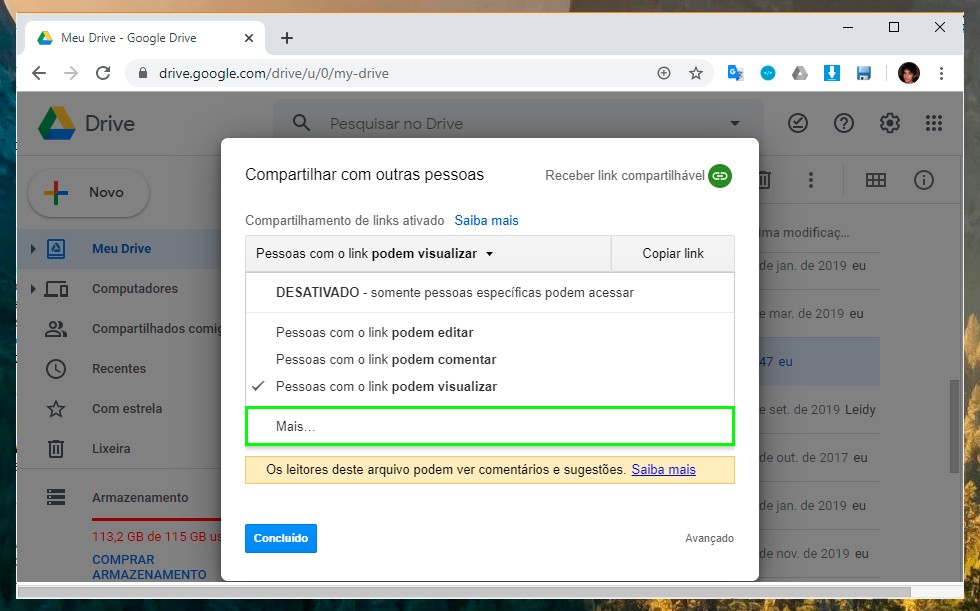Viewport: 980px width, 611px height.
Task: Reload the page
Action: point(103,73)
